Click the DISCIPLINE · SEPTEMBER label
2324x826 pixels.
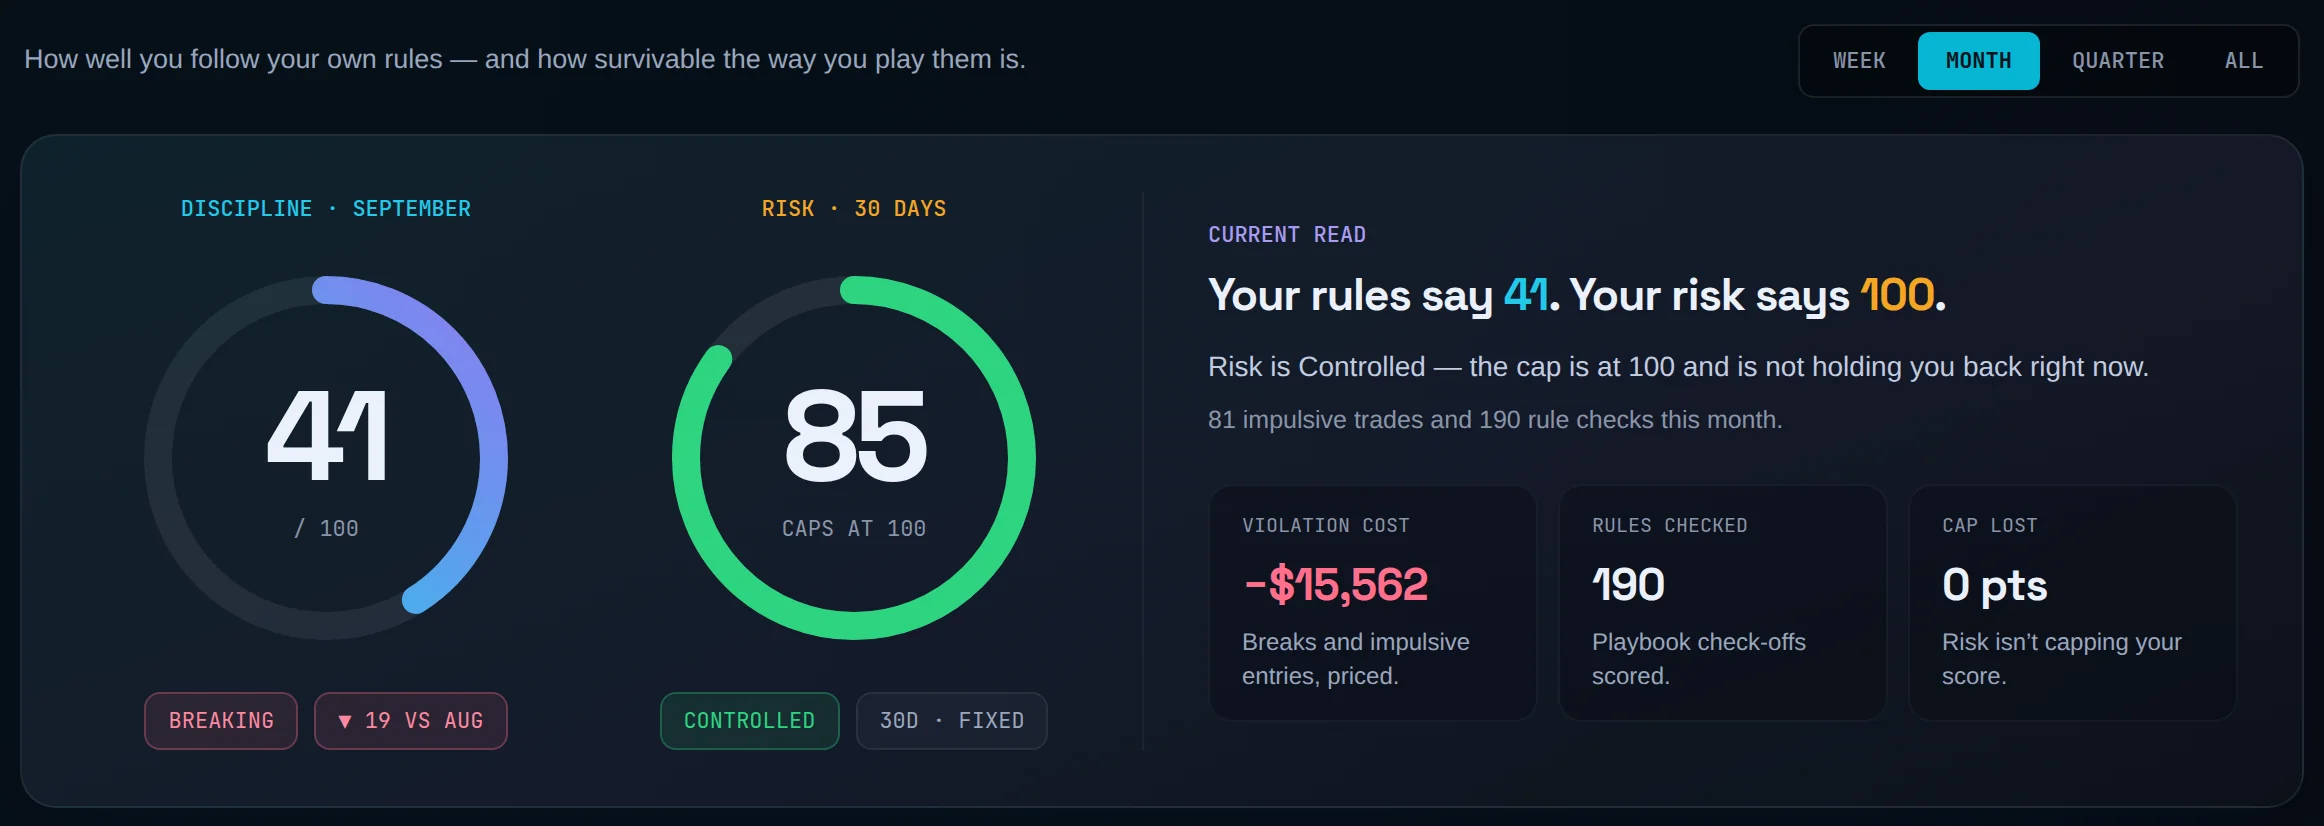pyautogui.click(x=326, y=209)
